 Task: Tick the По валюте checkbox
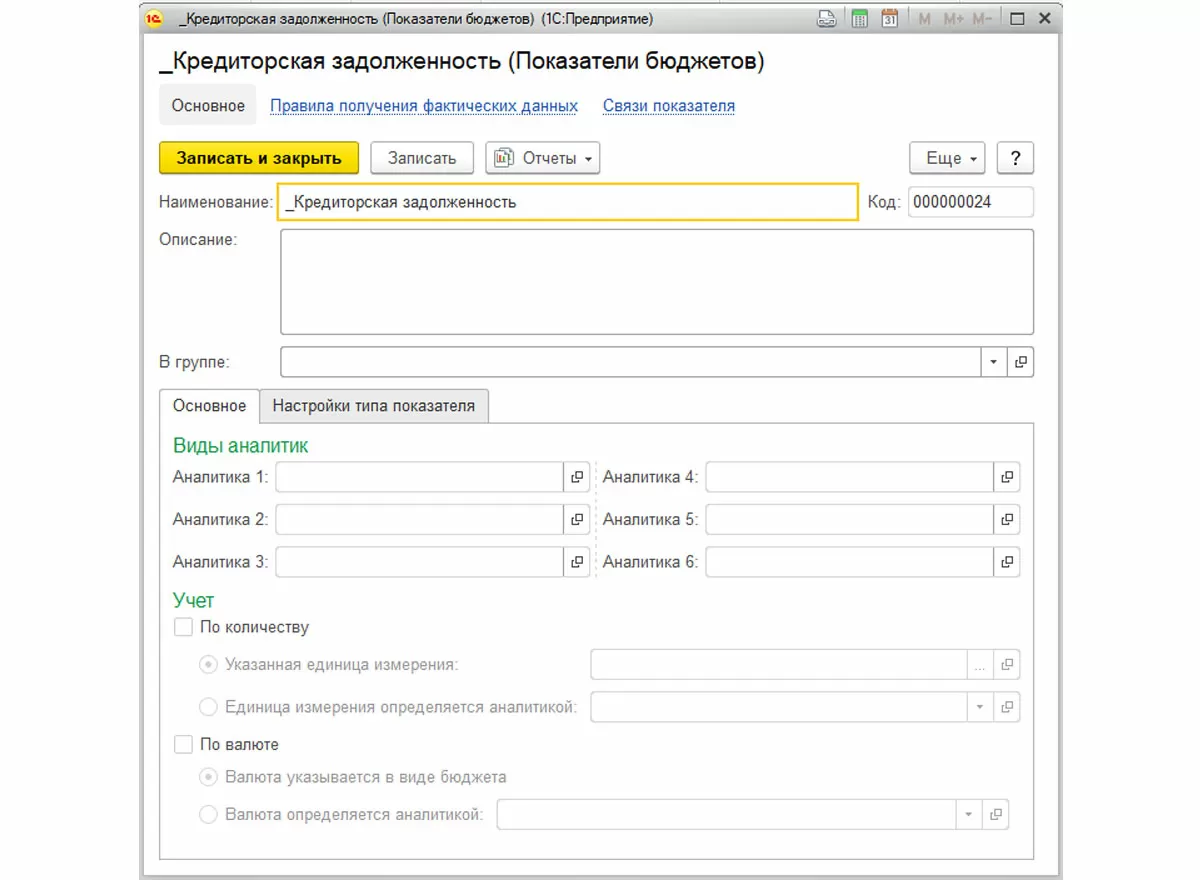click(x=183, y=745)
